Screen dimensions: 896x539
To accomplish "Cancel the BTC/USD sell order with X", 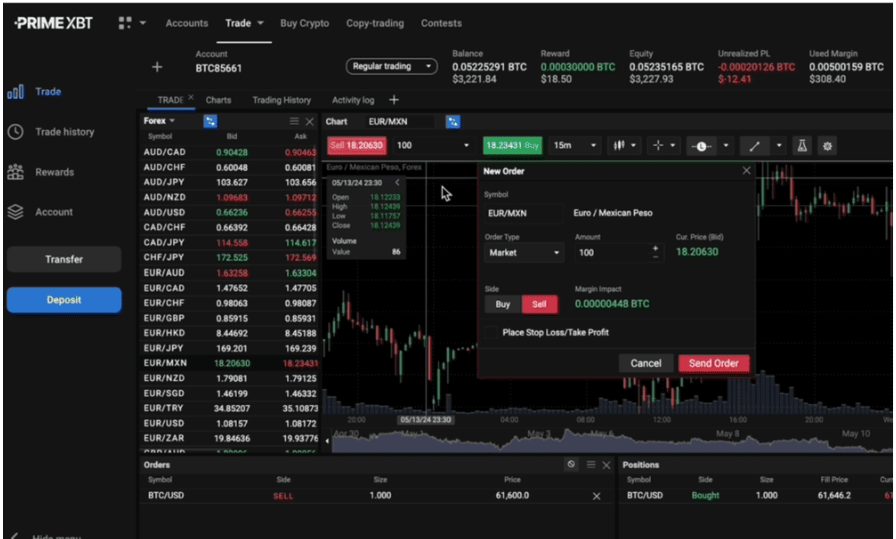I will click(597, 496).
